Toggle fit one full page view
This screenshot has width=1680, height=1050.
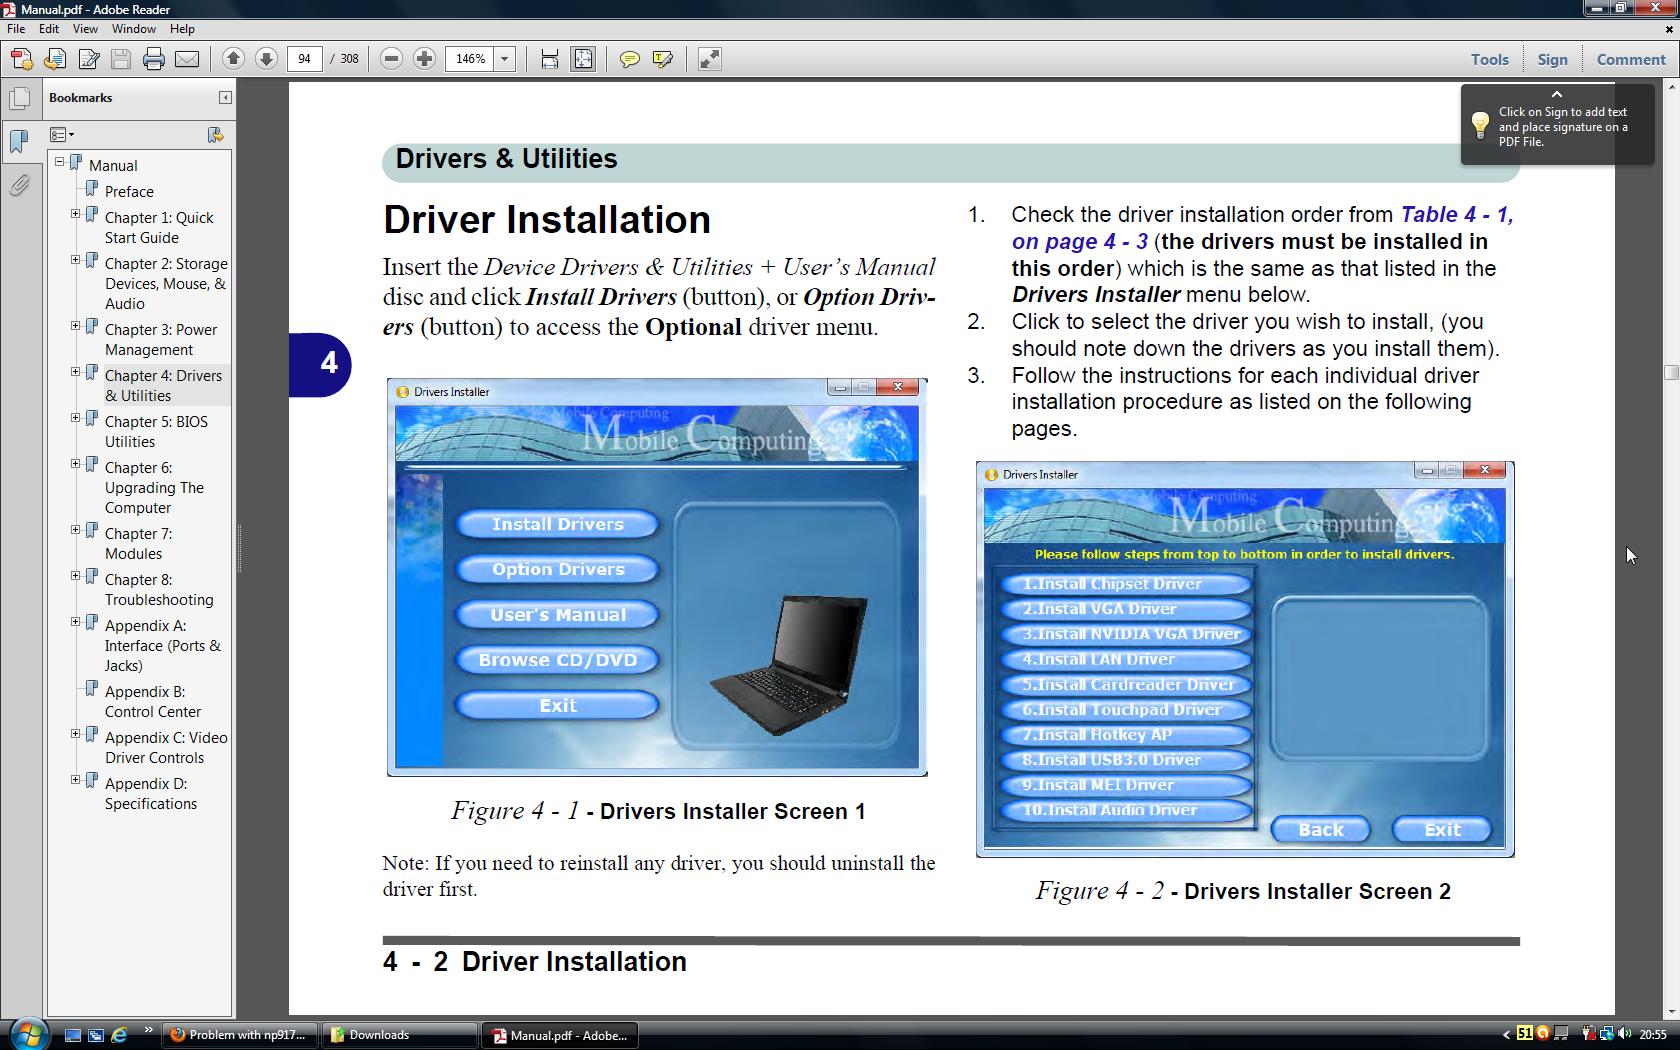[x=583, y=59]
